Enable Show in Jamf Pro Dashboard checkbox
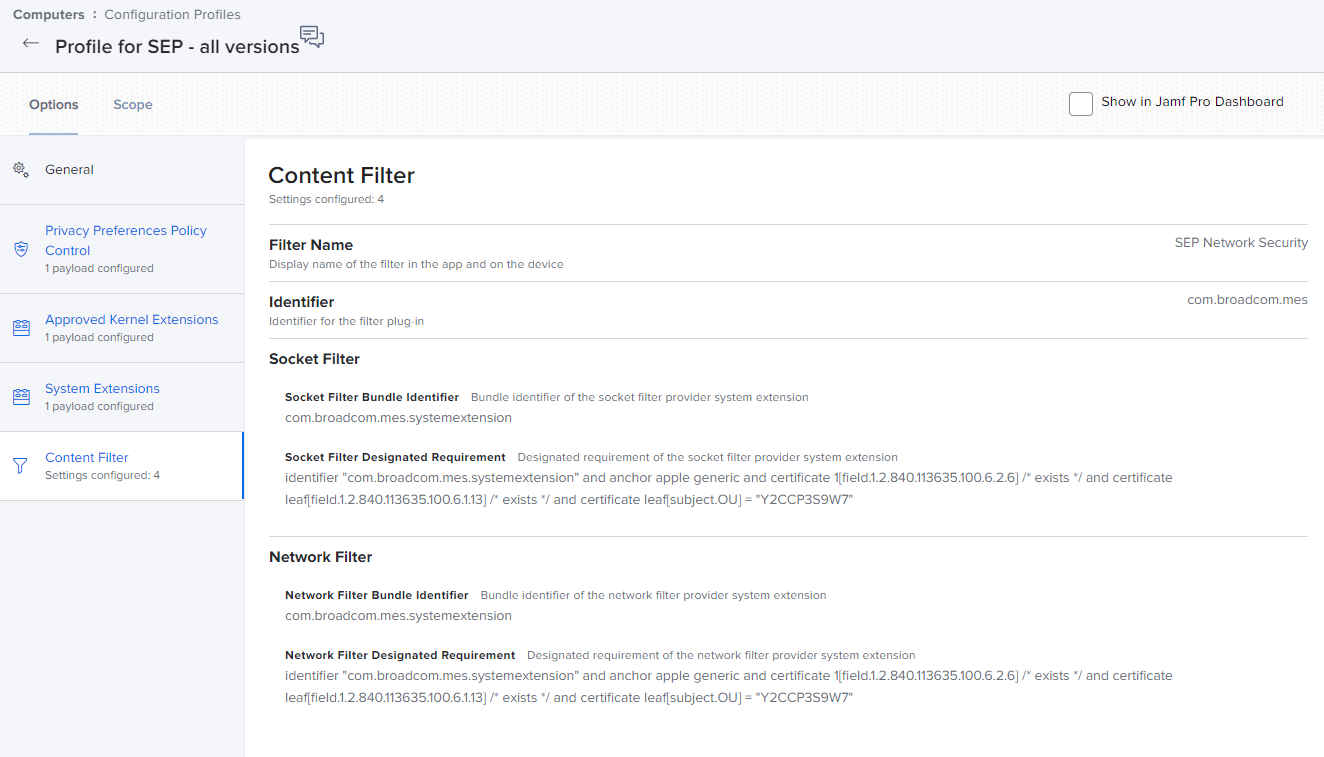 click(x=1081, y=103)
